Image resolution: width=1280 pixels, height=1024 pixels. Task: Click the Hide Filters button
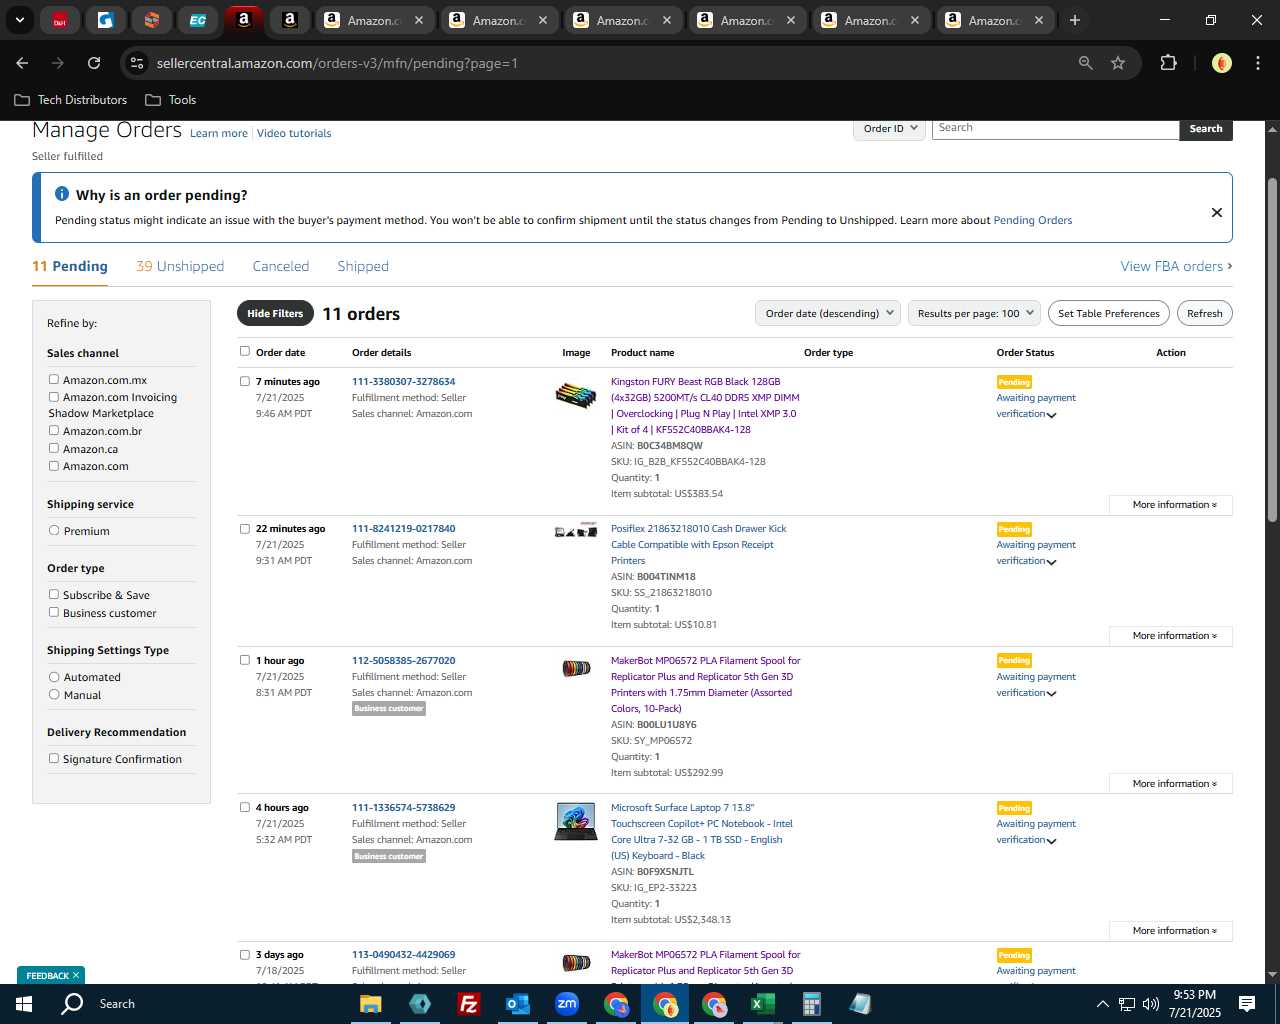275,313
